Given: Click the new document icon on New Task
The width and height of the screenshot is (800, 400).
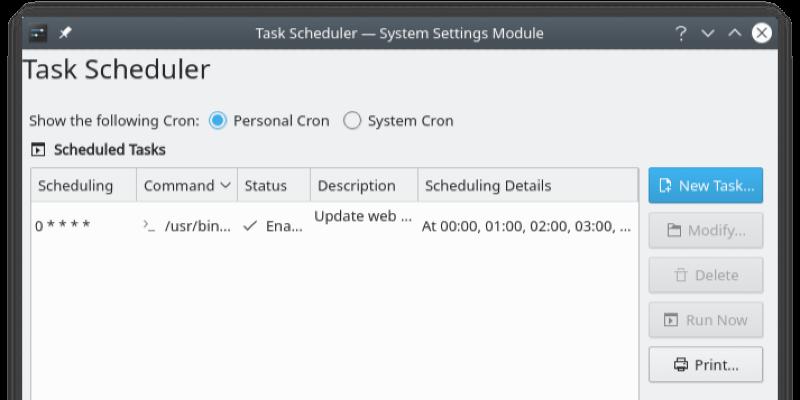Looking at the screenshot, I should (666, 185).
